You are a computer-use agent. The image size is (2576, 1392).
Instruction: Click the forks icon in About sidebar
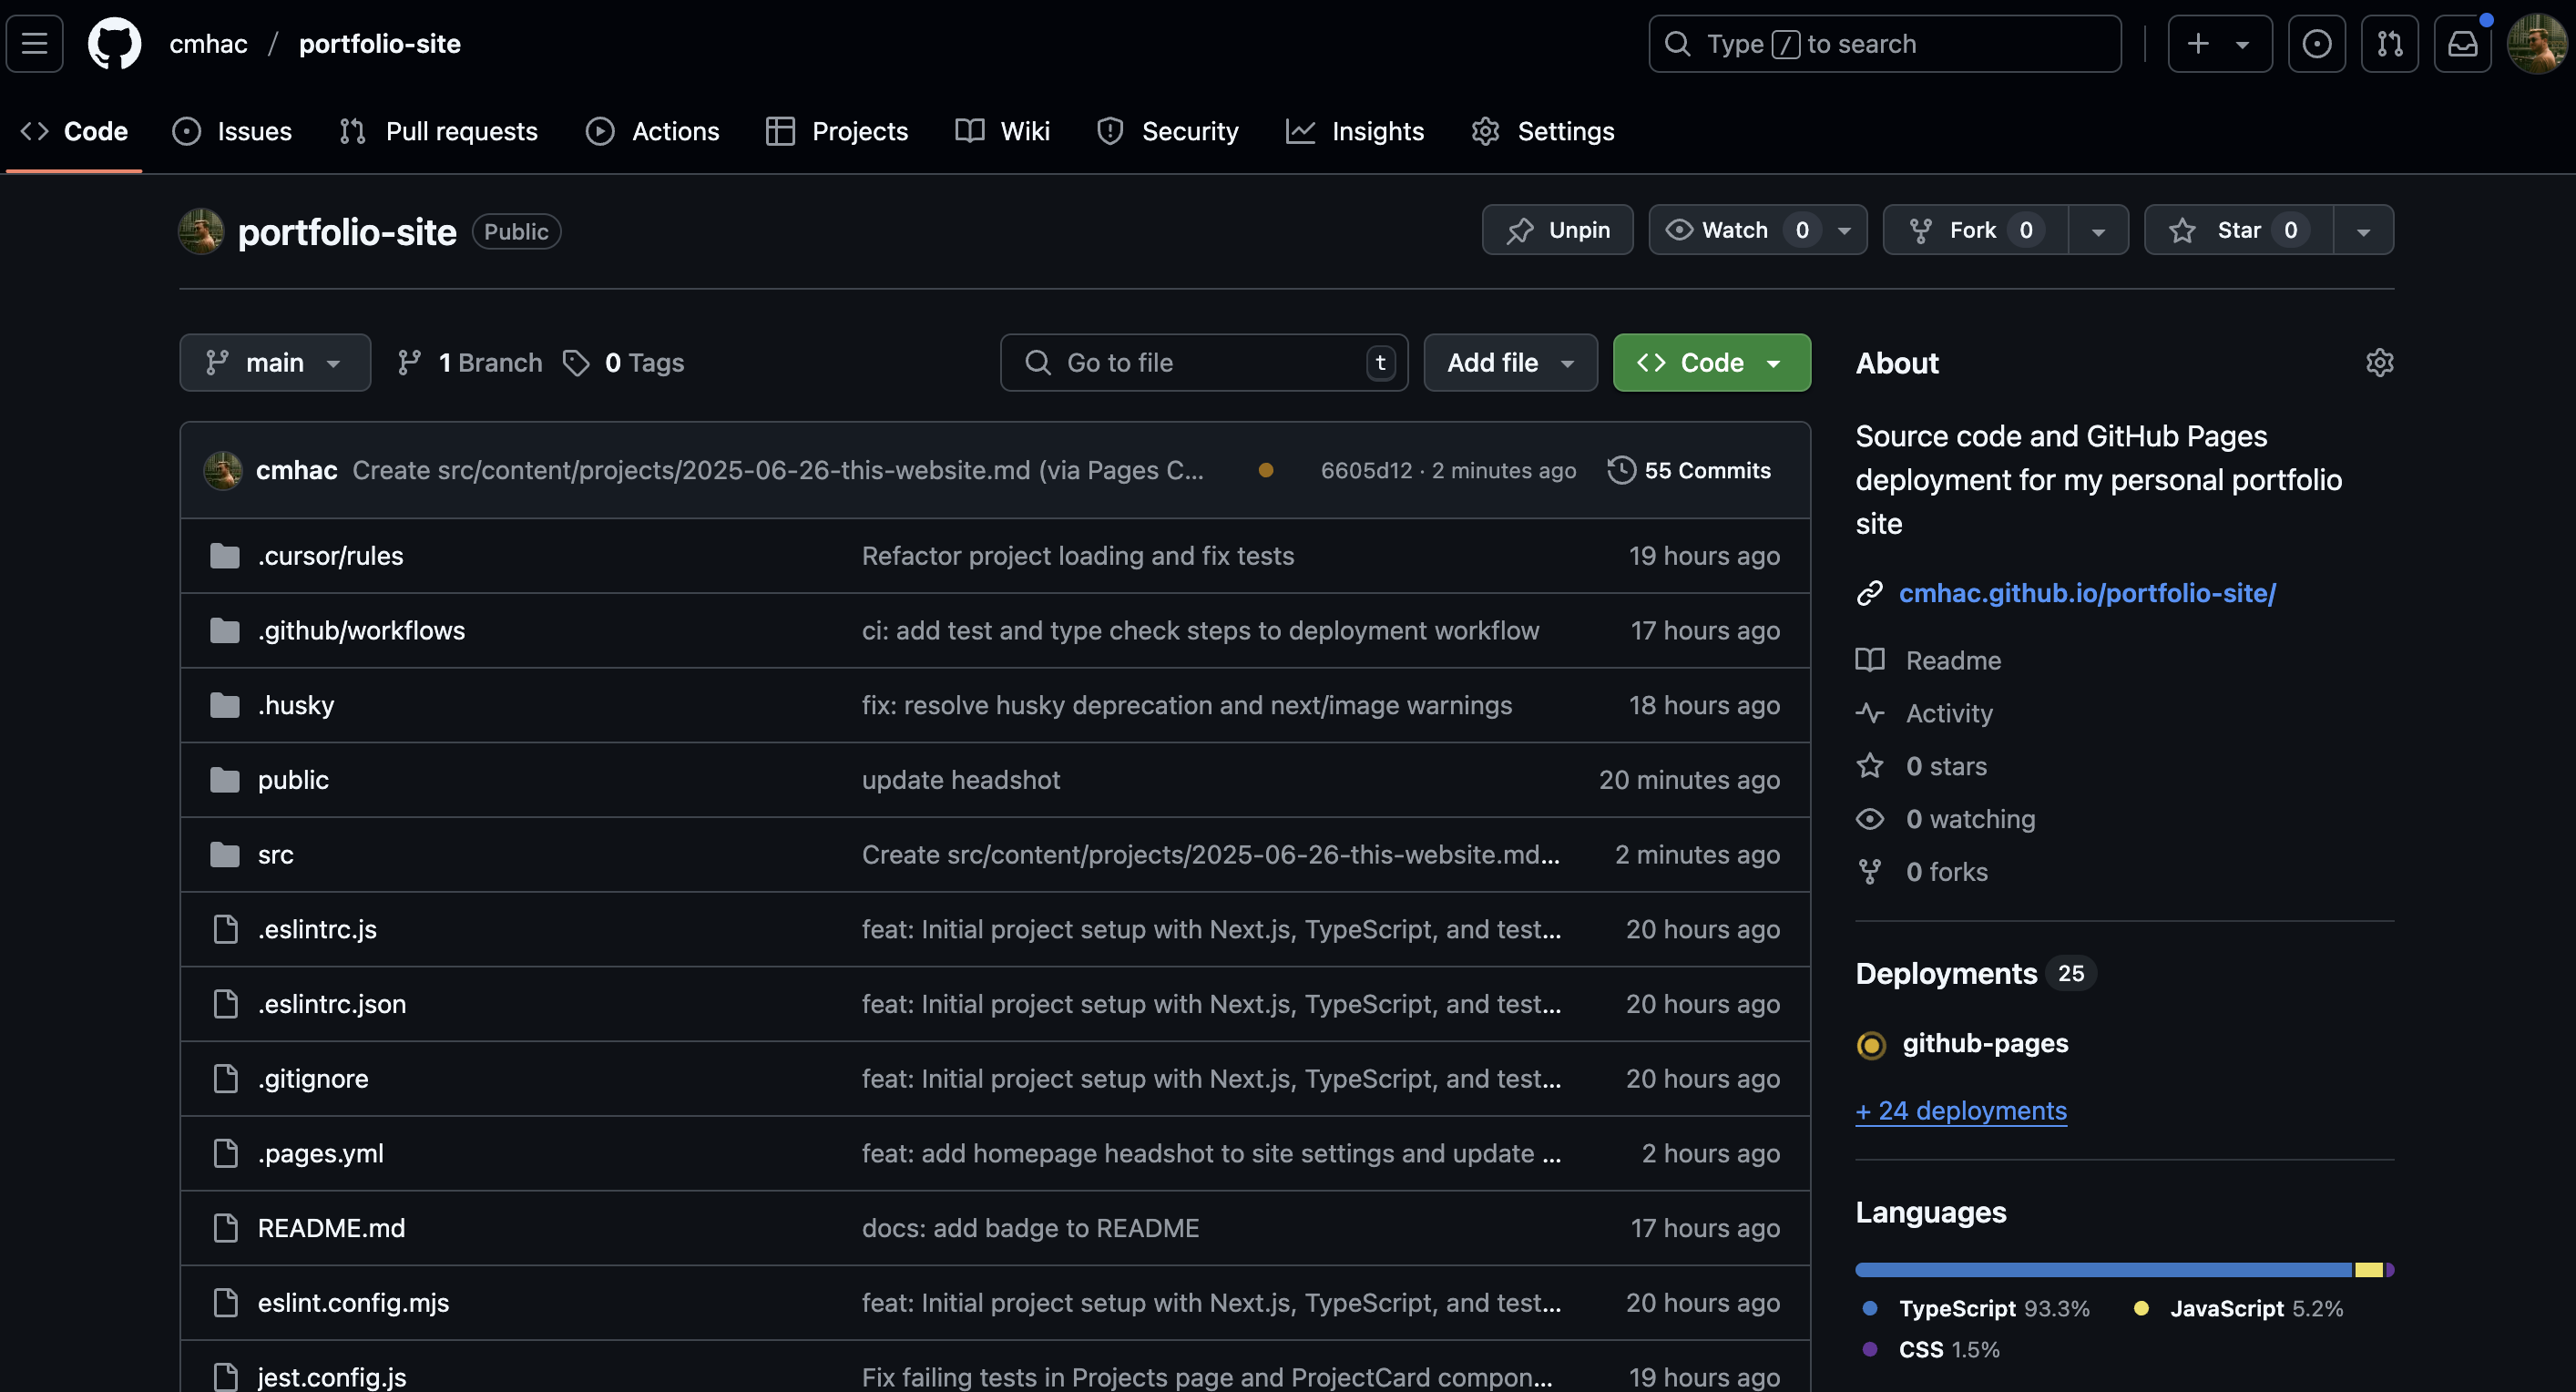pos(1869,872)
